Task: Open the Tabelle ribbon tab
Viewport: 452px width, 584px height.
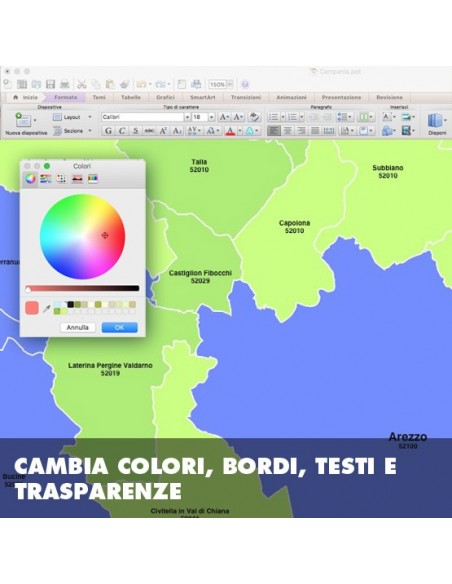Action: [x=131, y=97]
